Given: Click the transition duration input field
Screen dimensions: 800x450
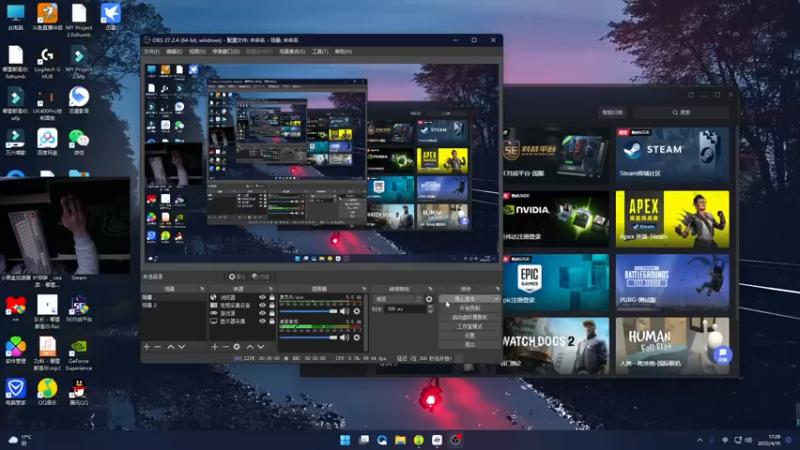Looking at the screenshot, I should pyautogui.click(x=406, y=309).
